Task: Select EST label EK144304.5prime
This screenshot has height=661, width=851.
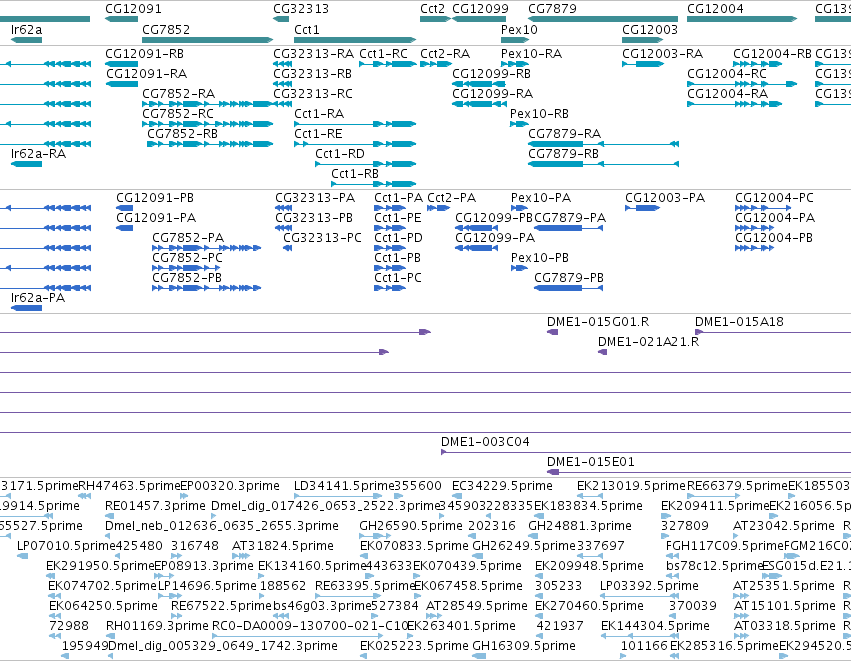Action: (655, 626)
